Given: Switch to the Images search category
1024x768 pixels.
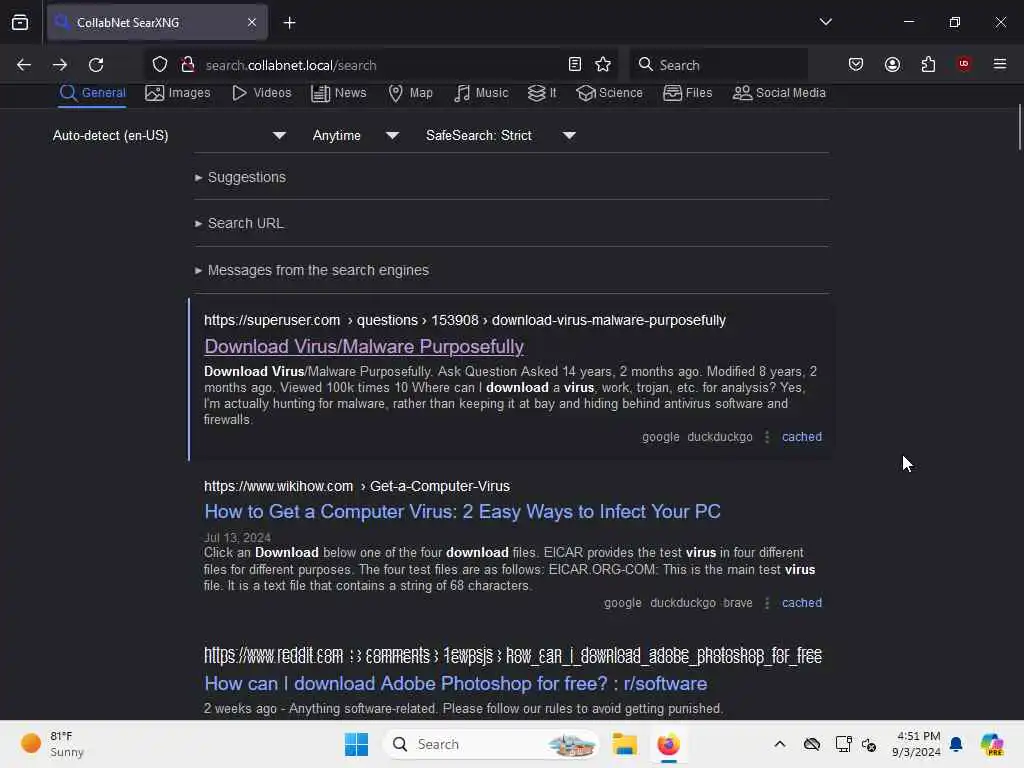Looking at the screenshot, I should click(178, 93).
